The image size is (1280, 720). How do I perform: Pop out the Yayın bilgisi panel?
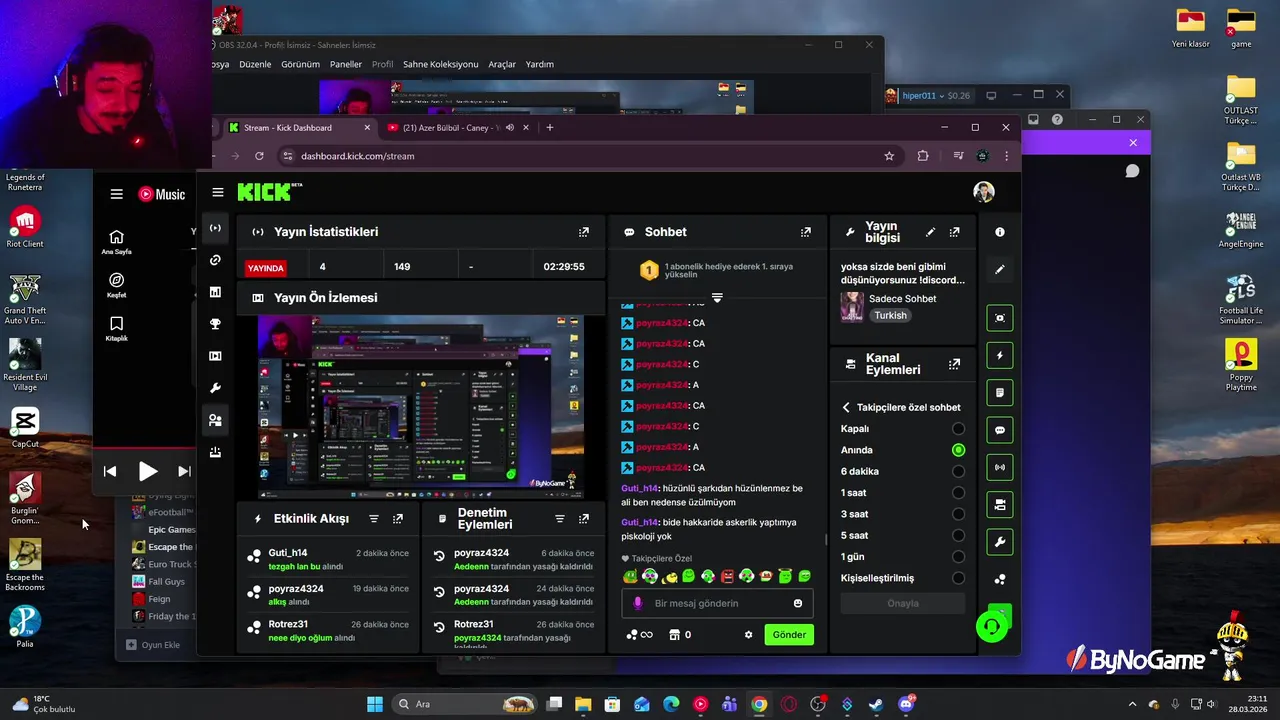955,232
